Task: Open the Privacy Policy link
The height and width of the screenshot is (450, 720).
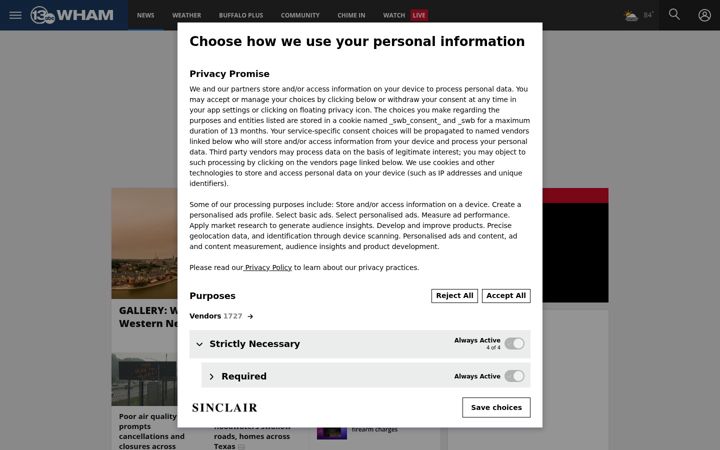Action: [268, 268]
